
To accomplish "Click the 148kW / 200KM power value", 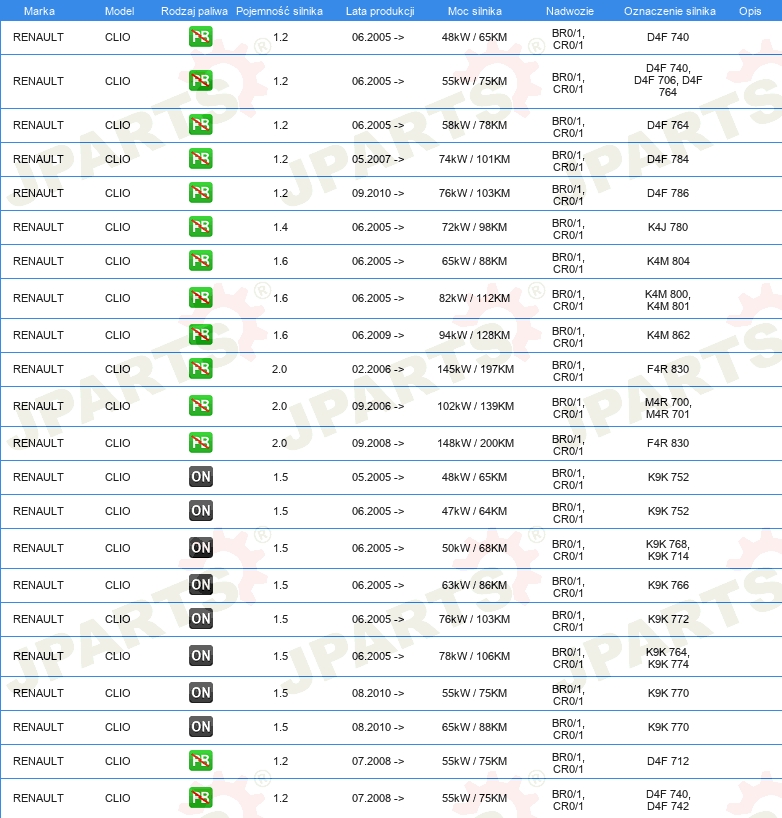I will coord(475,443).
